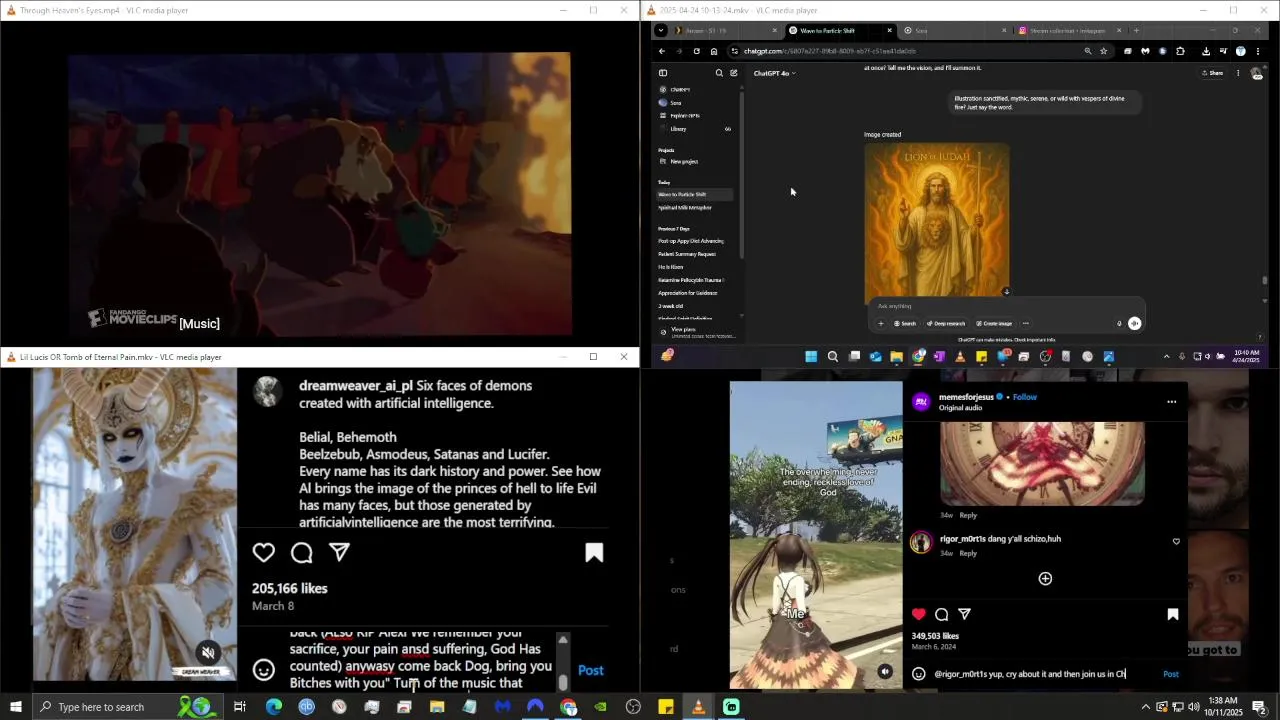1280x720 pixels.
Task: Share the dreamweaver_ai_pl post via paper-plane icon
Action: pos(340,552)
